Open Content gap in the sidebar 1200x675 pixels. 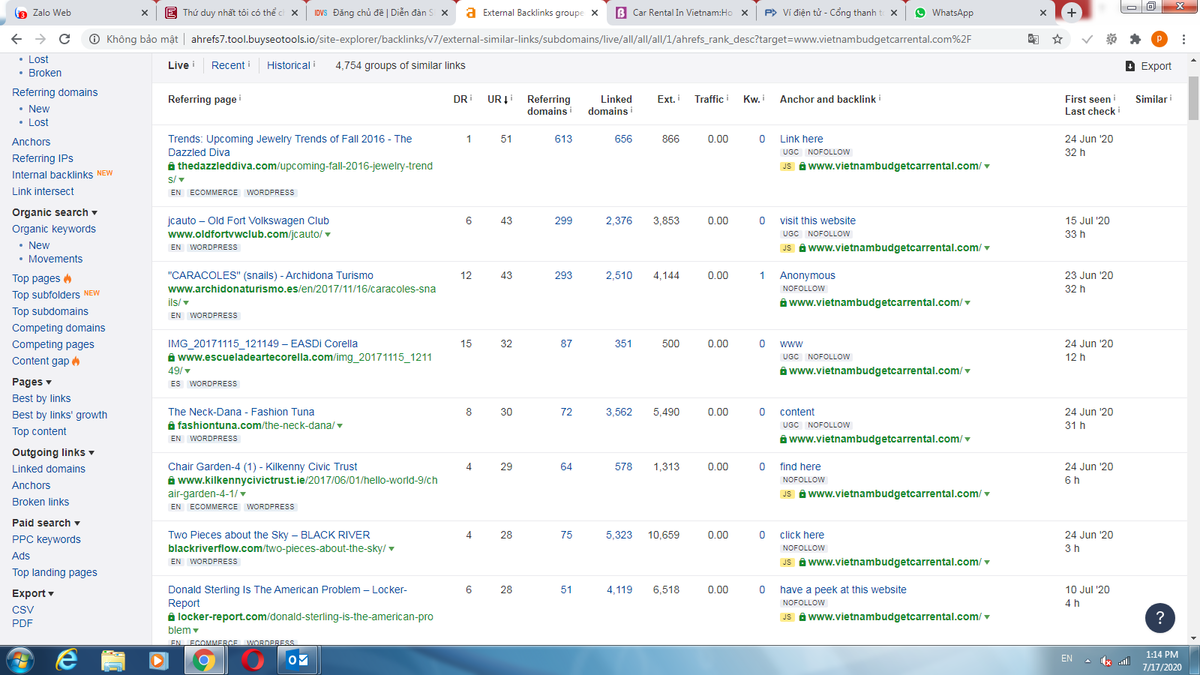pos(40,361)
